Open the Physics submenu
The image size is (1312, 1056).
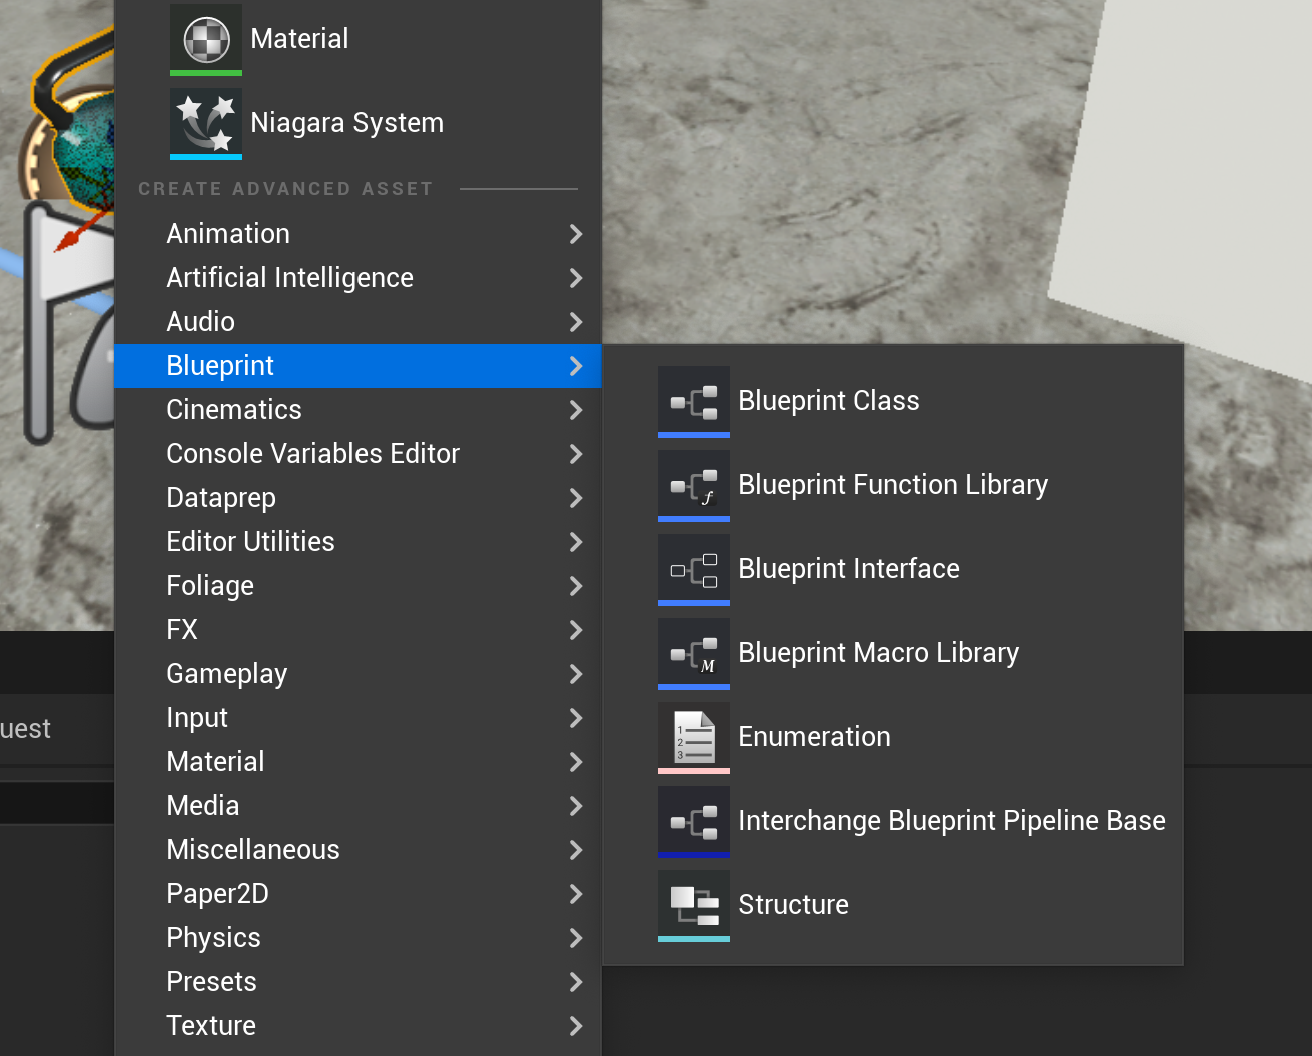coord(358,938)
